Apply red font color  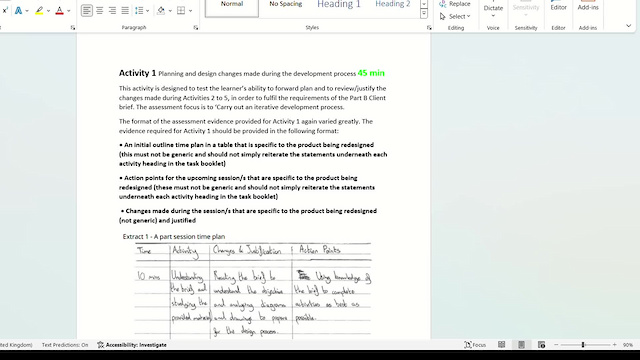coord(60,11)
